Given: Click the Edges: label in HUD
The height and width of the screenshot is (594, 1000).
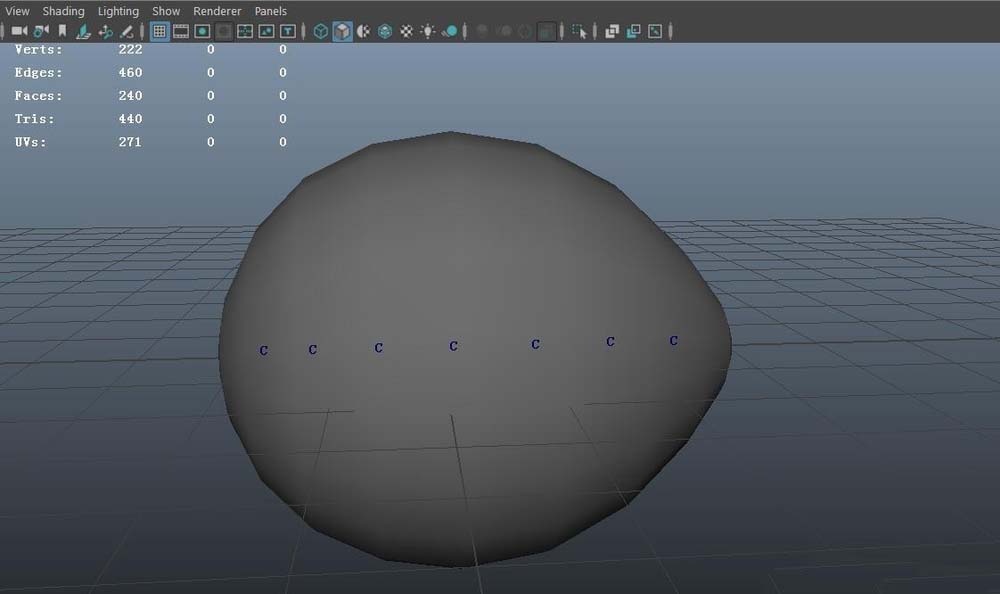Looking at the screenshot, I should [x=38, y=73].
